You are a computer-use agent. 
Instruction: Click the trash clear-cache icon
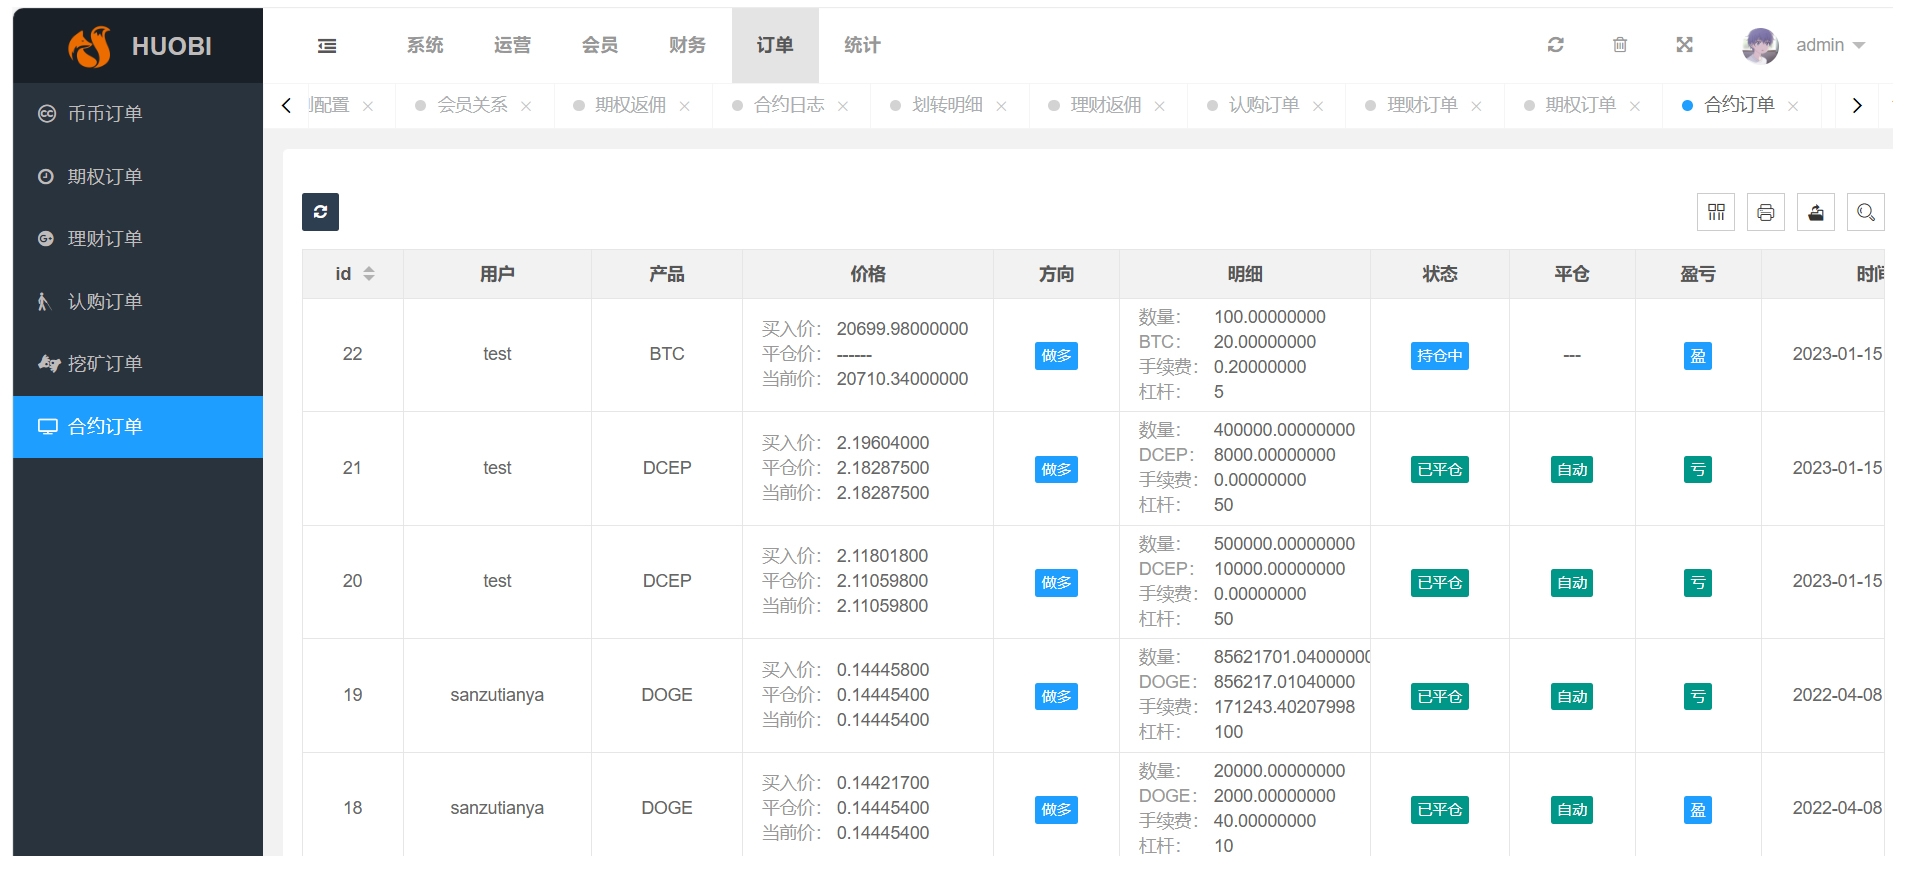coord(1620,45)
